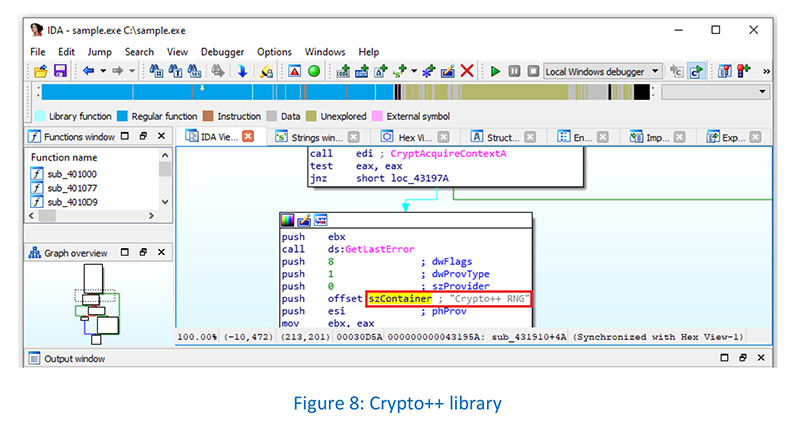The height and width of the screenshot is (429, 799).
Task: Close the Graph overview panel
Action: pos(162,252)
